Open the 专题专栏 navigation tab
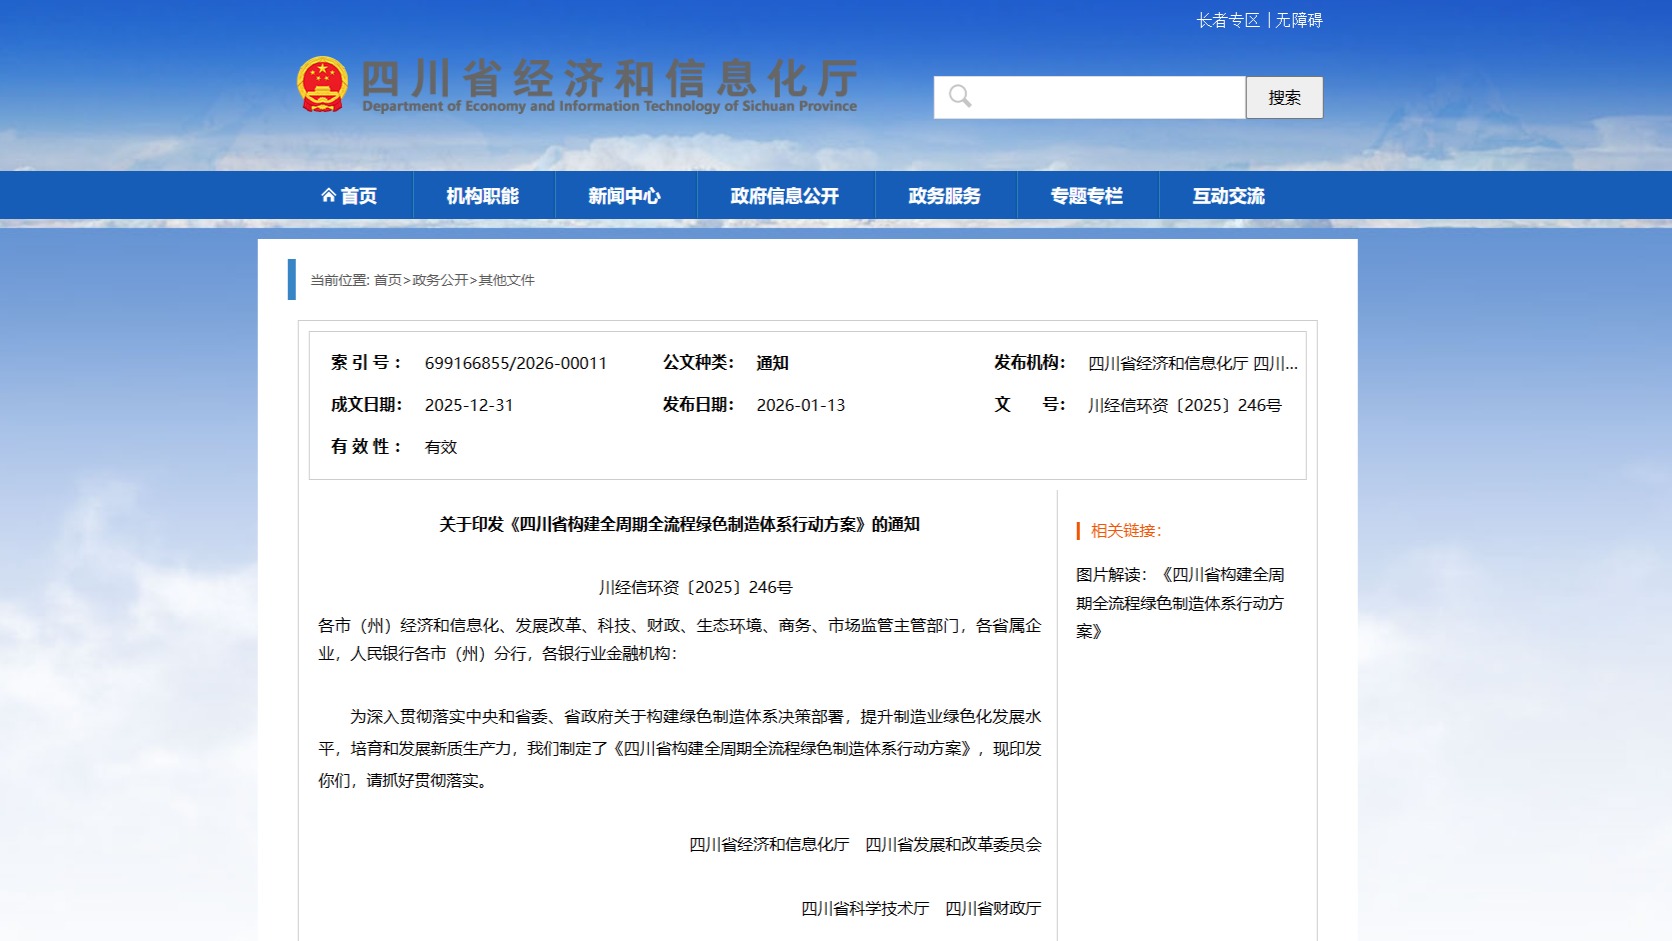The width and height of the screenshot is (1672, 941). (1087, 196)
